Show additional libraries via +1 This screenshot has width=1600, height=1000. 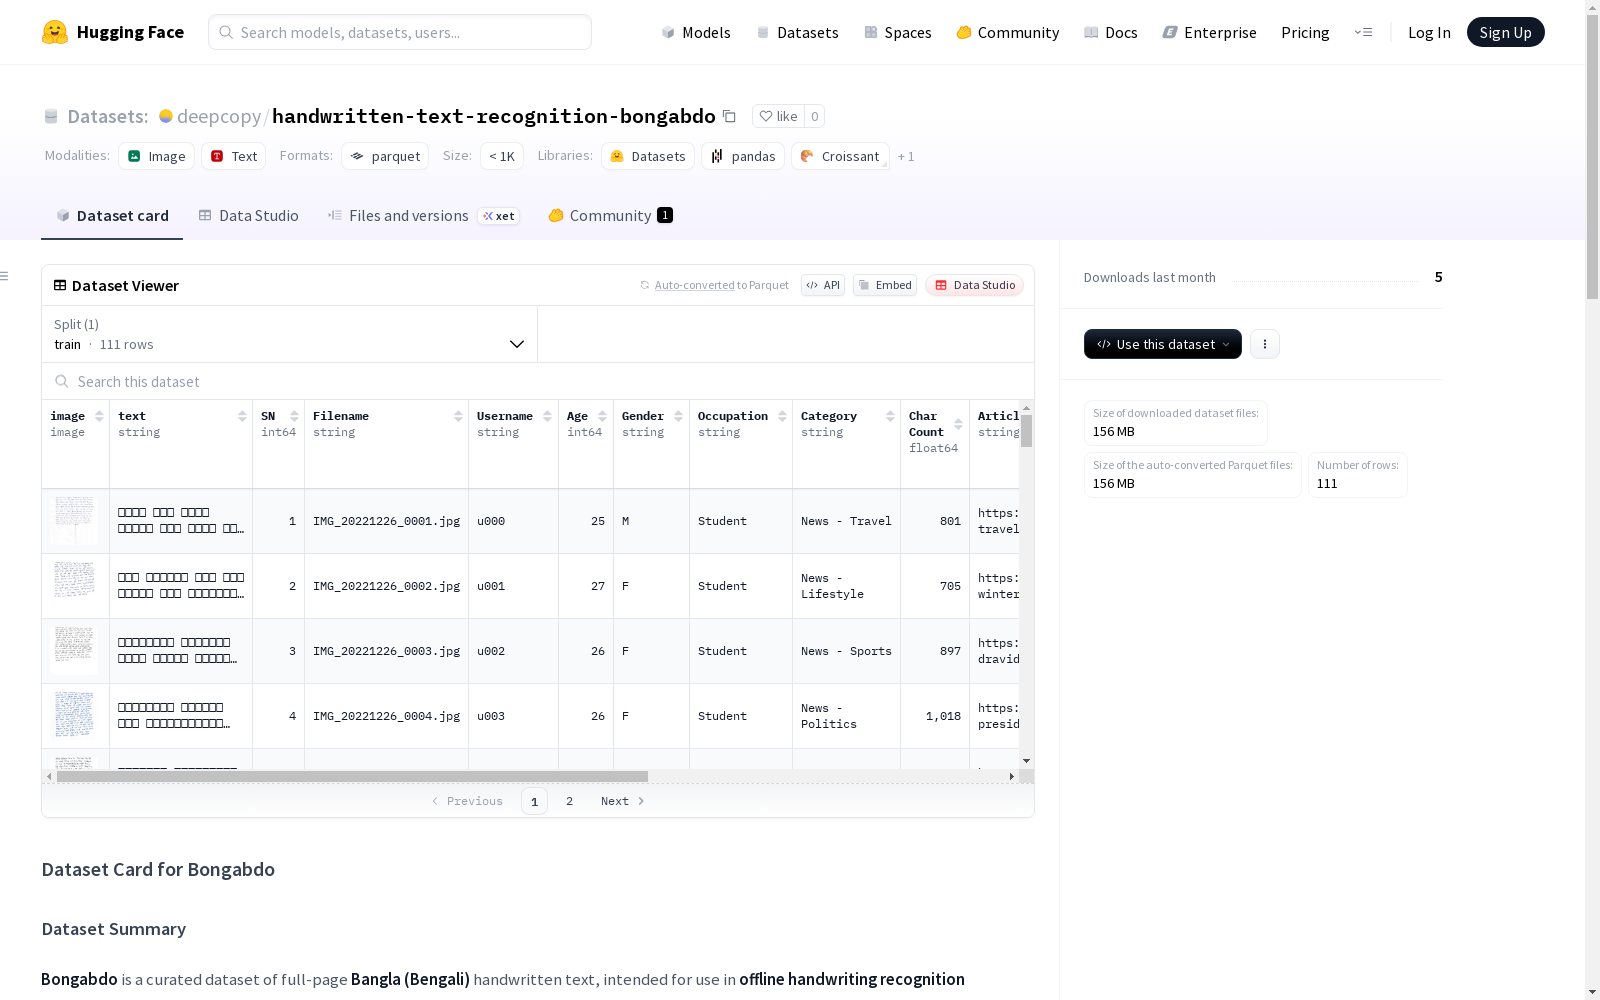[x=906, y=156]
